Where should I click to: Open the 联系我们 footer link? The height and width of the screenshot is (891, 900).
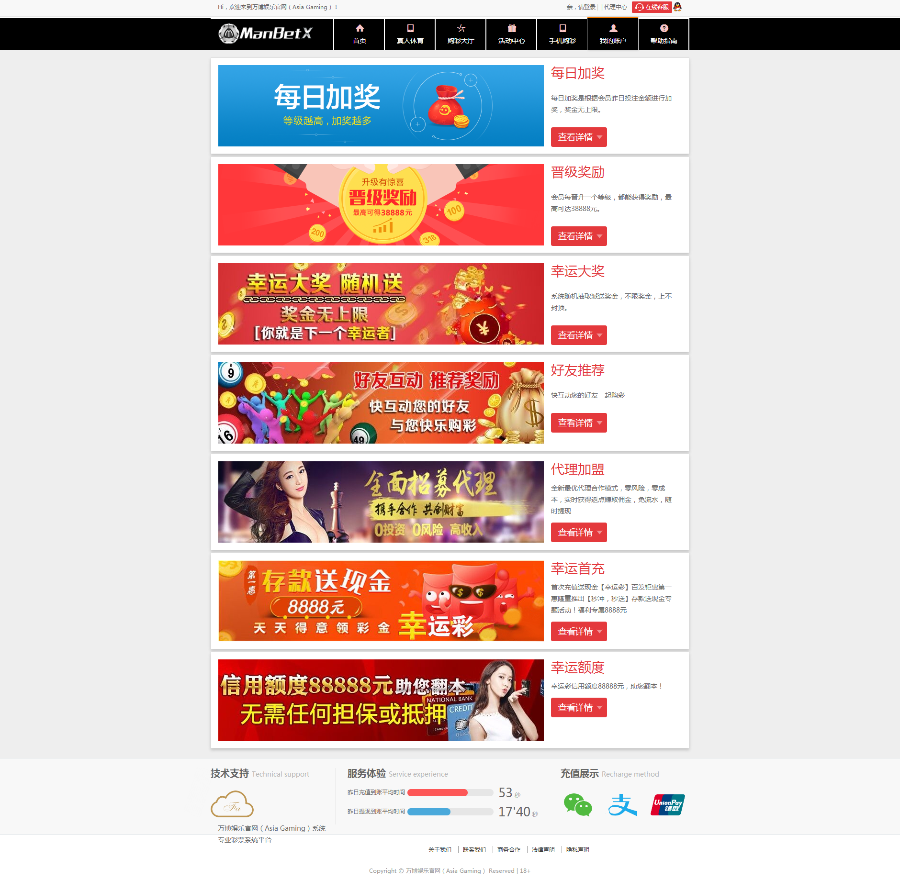pos(474,850)
